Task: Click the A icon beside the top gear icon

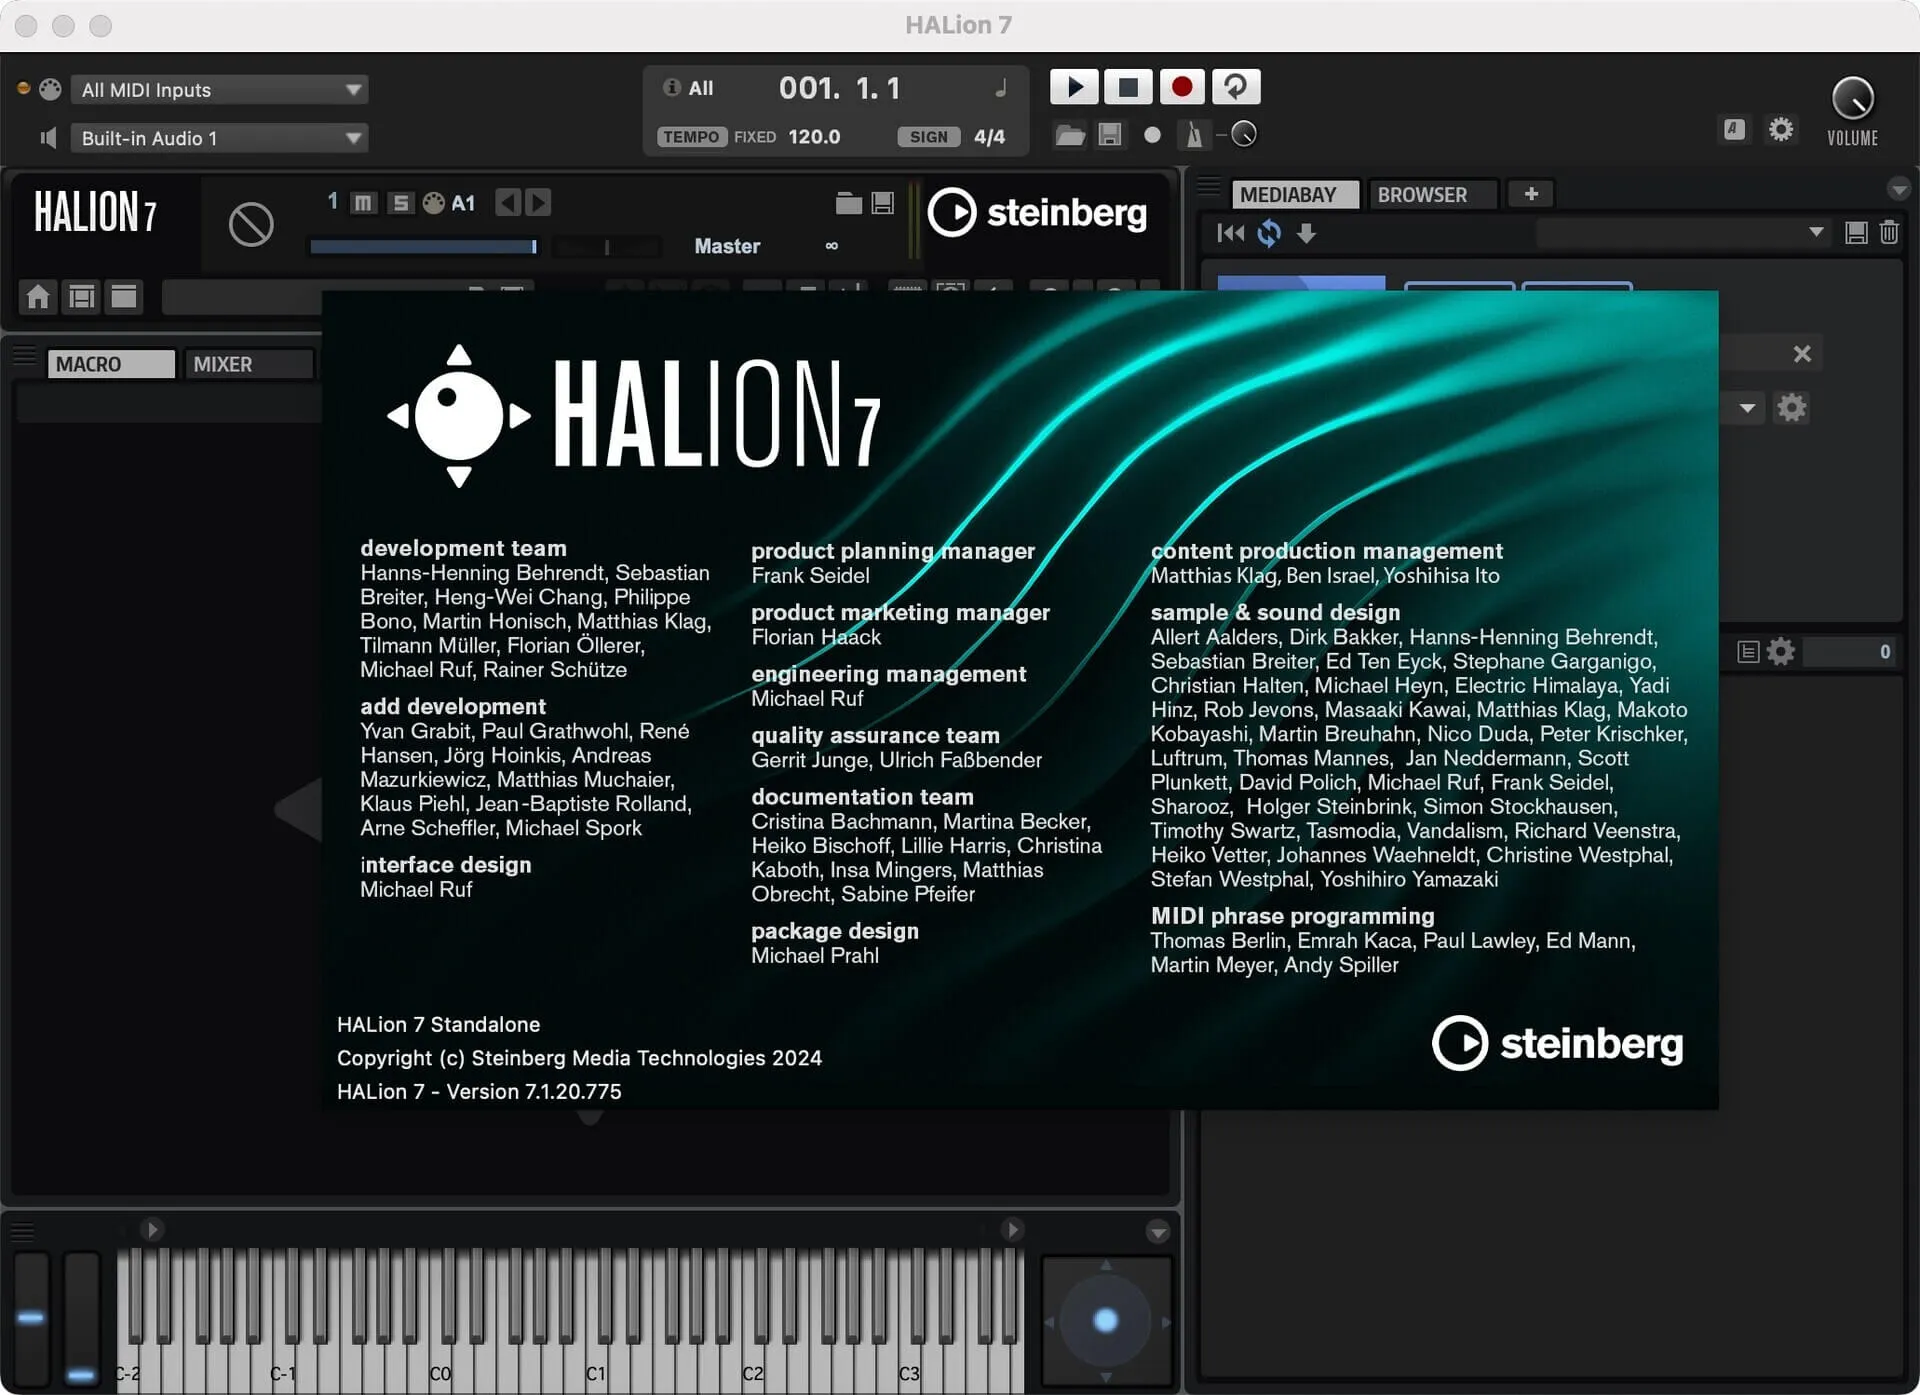Action: pos(1734,129)
